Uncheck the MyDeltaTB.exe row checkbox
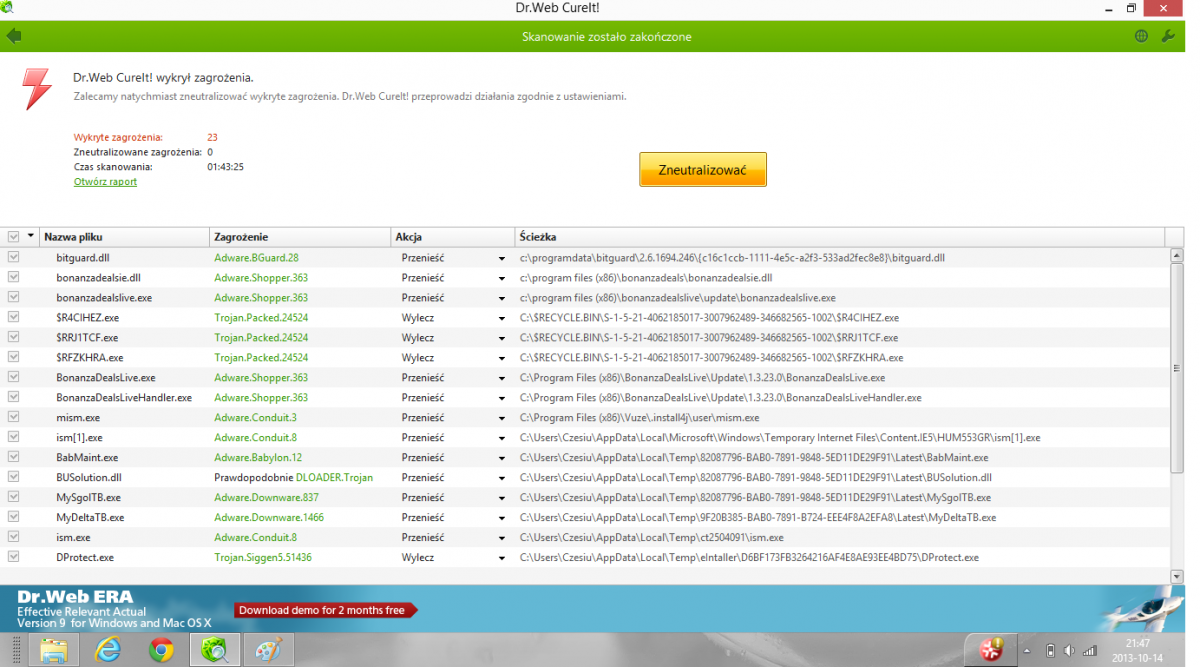The width and height of the screenshot is (1200, 667). [x=13, y=517]
